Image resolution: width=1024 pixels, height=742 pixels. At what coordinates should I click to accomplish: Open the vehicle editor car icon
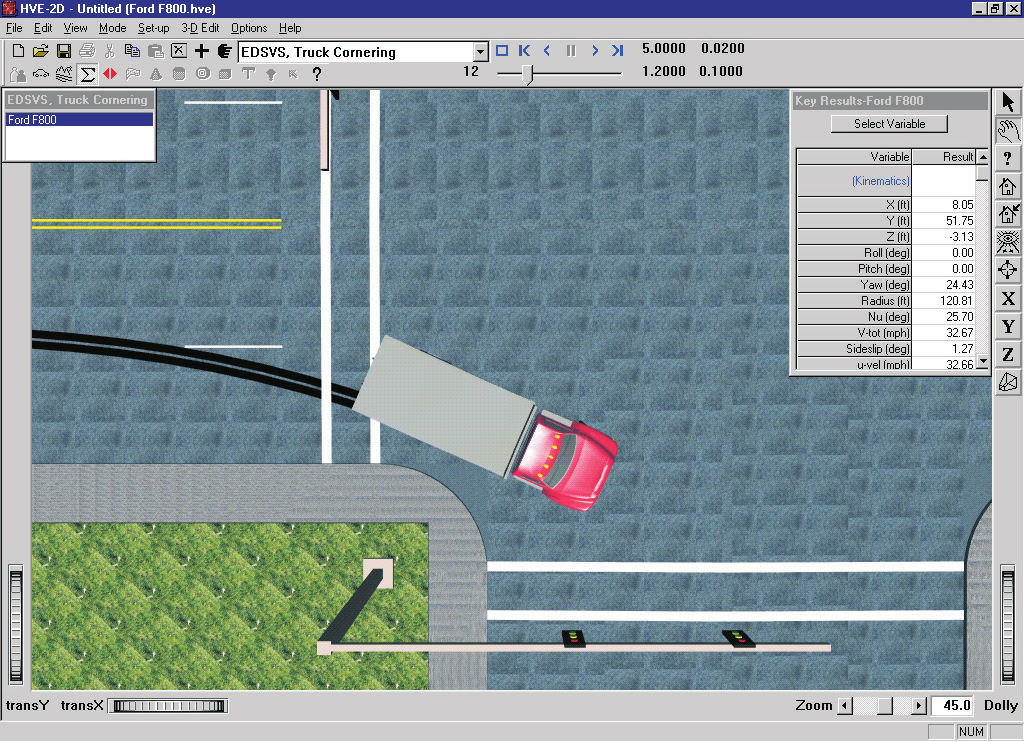click(40, 74)
